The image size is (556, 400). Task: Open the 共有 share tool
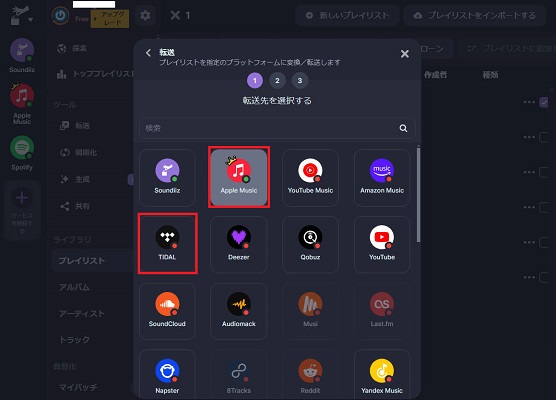(x=75, y=206)
